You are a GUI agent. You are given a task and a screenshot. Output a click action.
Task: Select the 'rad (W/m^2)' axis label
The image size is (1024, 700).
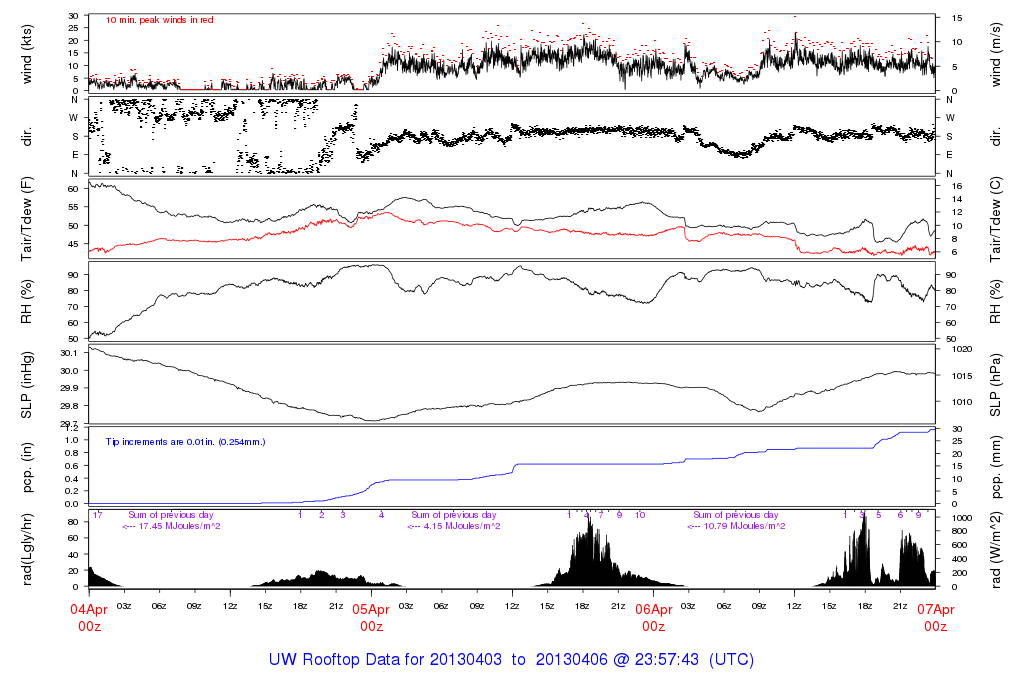996,550
